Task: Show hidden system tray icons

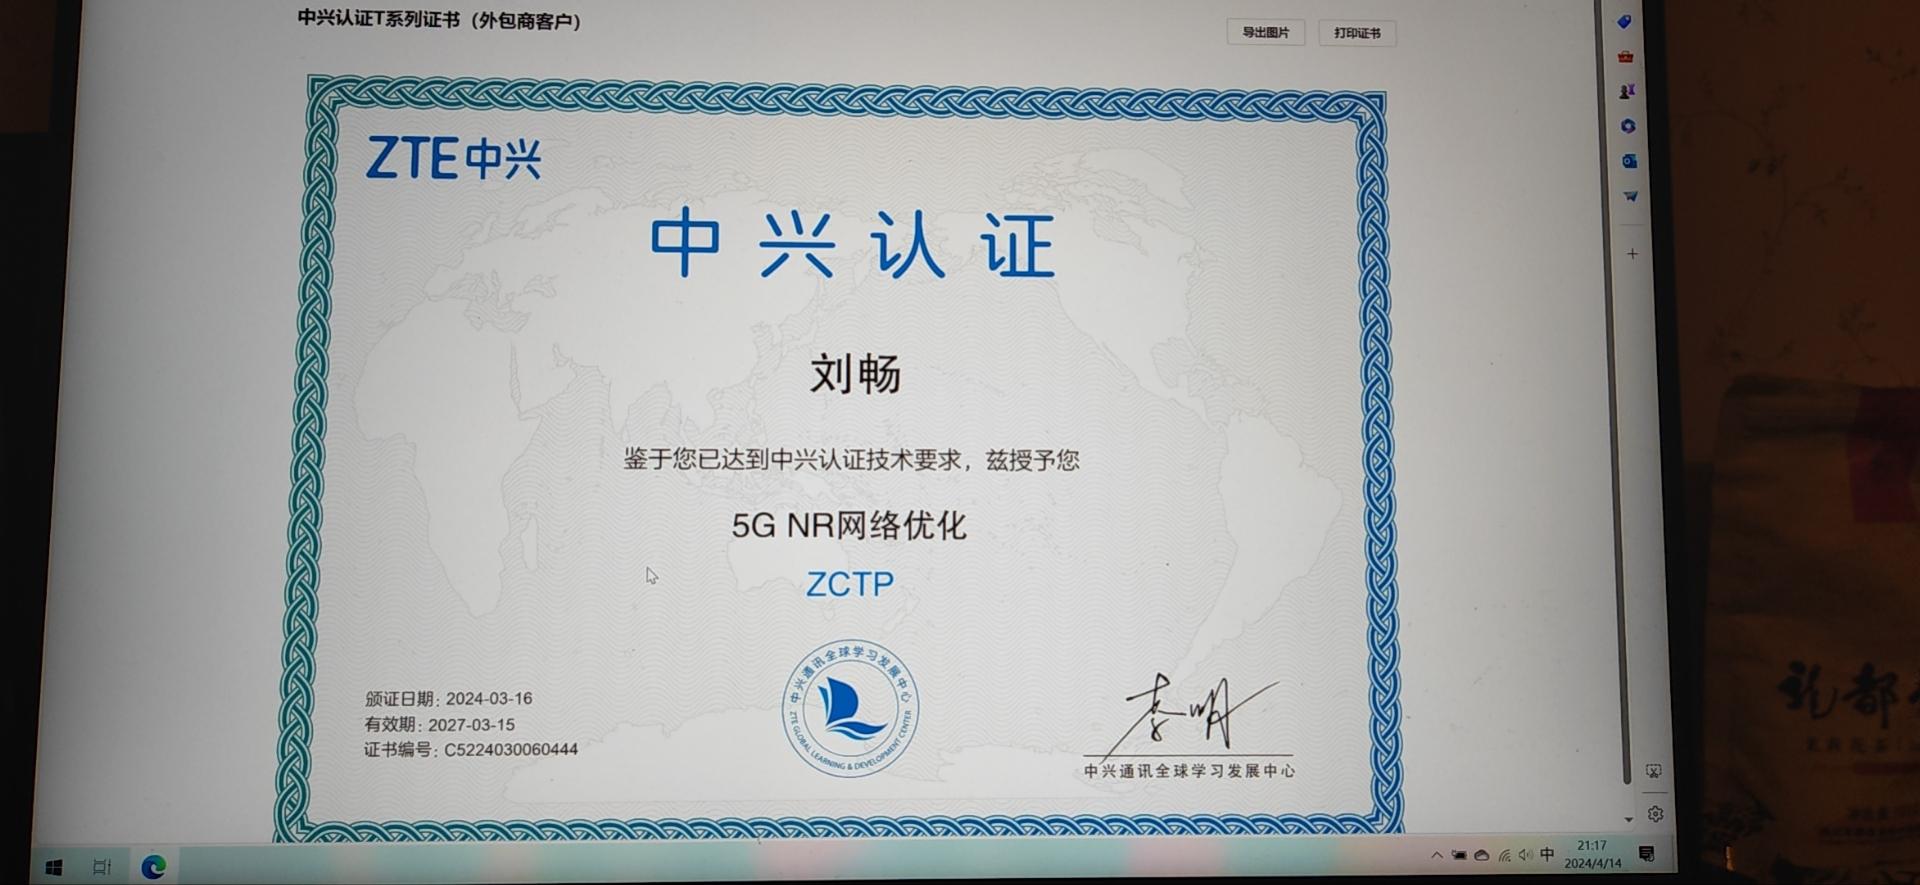Action: pos(1437,855)
